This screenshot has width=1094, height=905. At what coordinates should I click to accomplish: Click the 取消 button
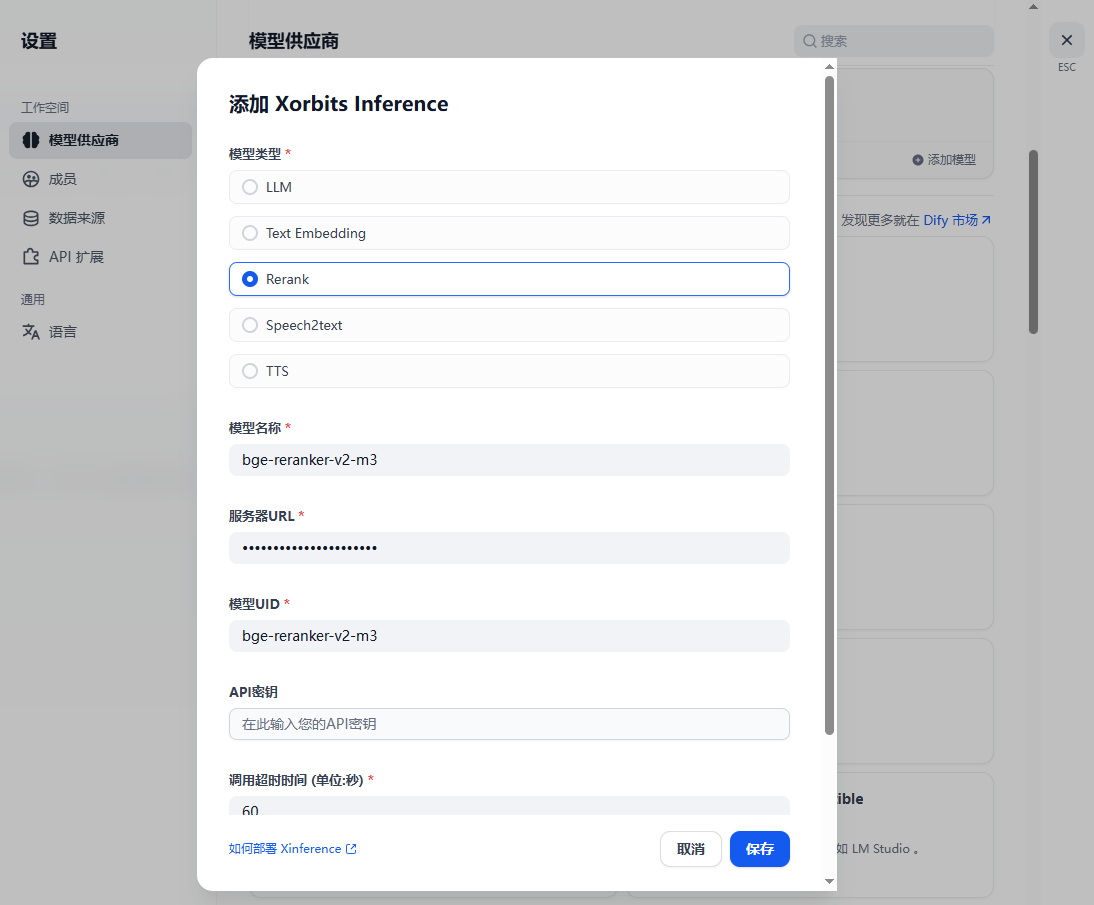[x=690, y=848]
